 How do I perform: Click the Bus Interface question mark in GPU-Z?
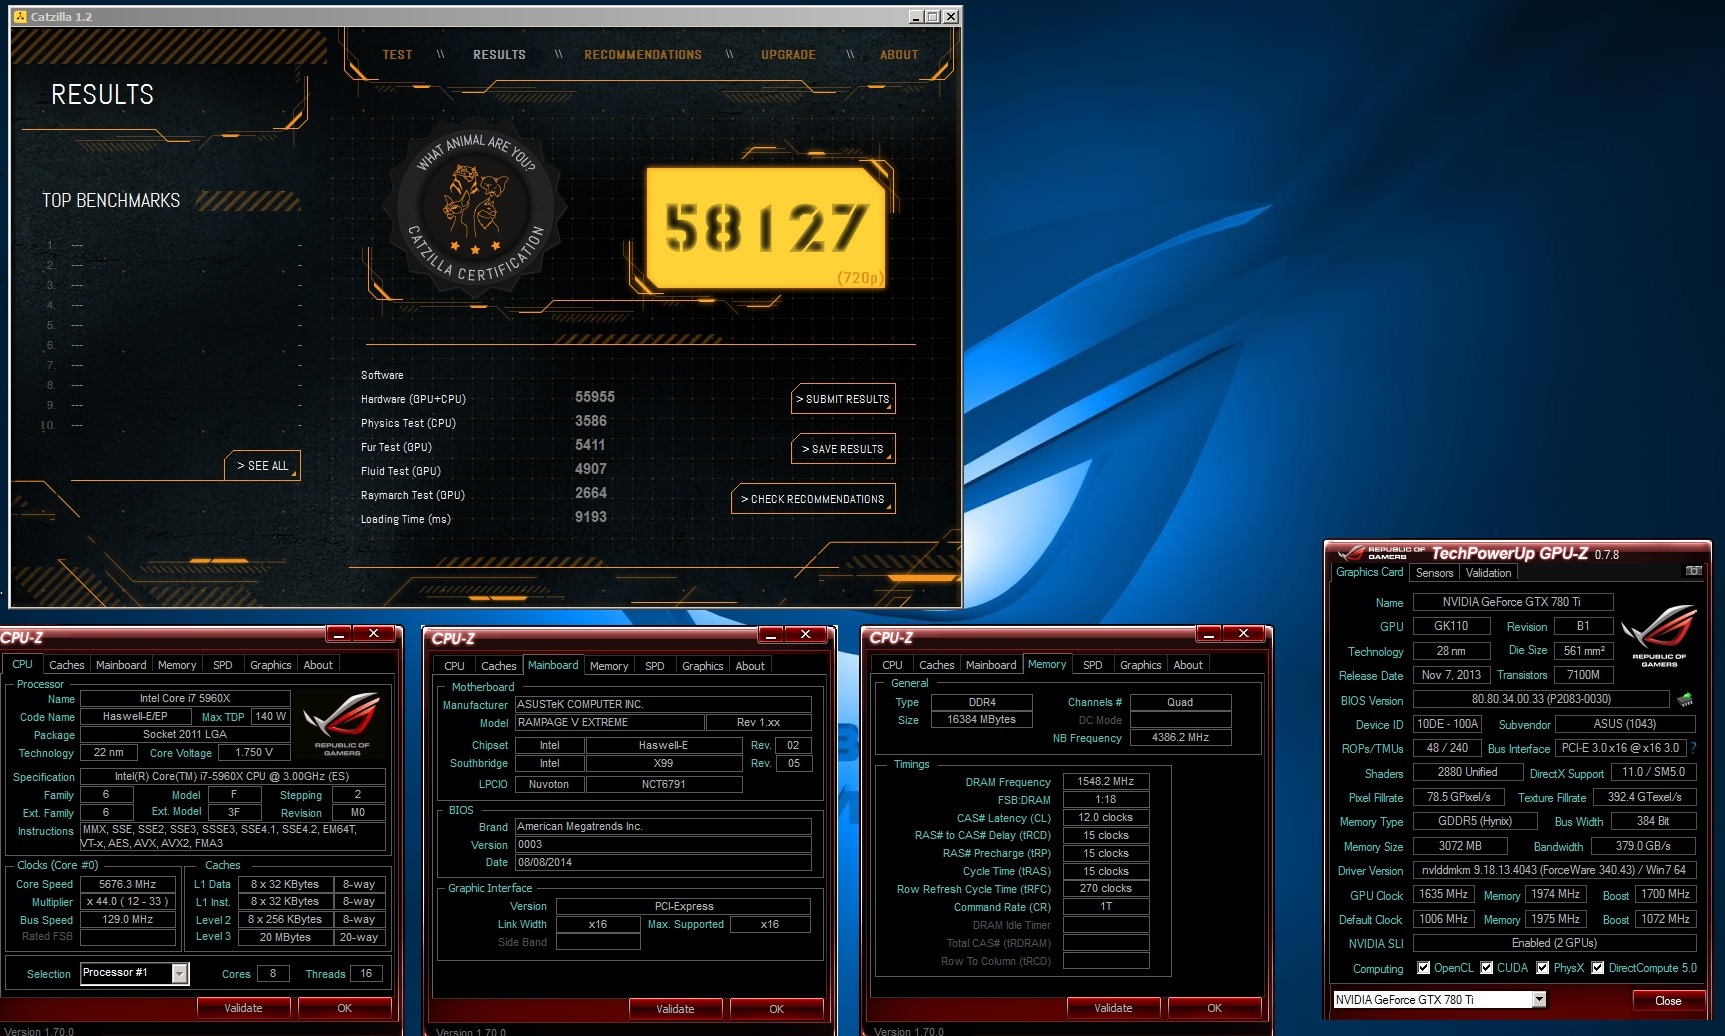pos(1693,748)
